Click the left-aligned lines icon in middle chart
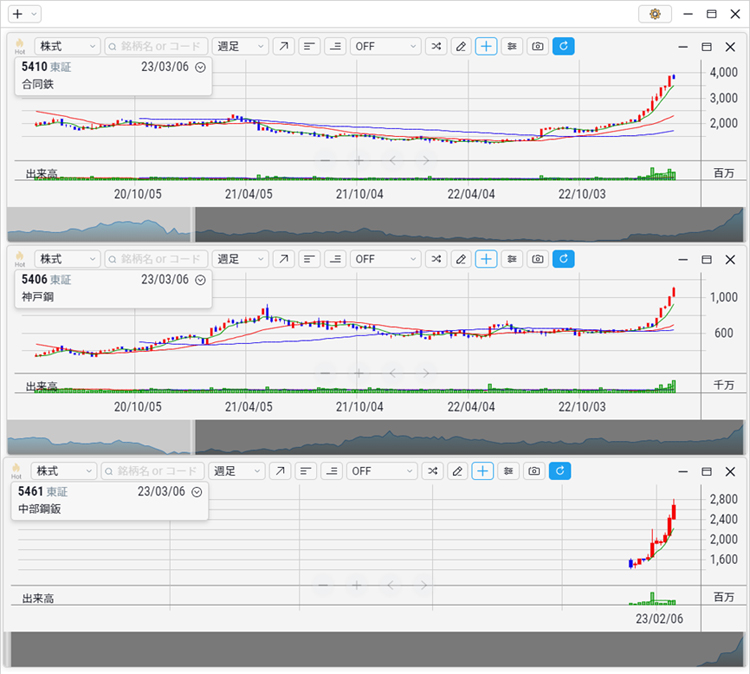The image size is (750, 674). pyautogui.click(x=310, y=259)
